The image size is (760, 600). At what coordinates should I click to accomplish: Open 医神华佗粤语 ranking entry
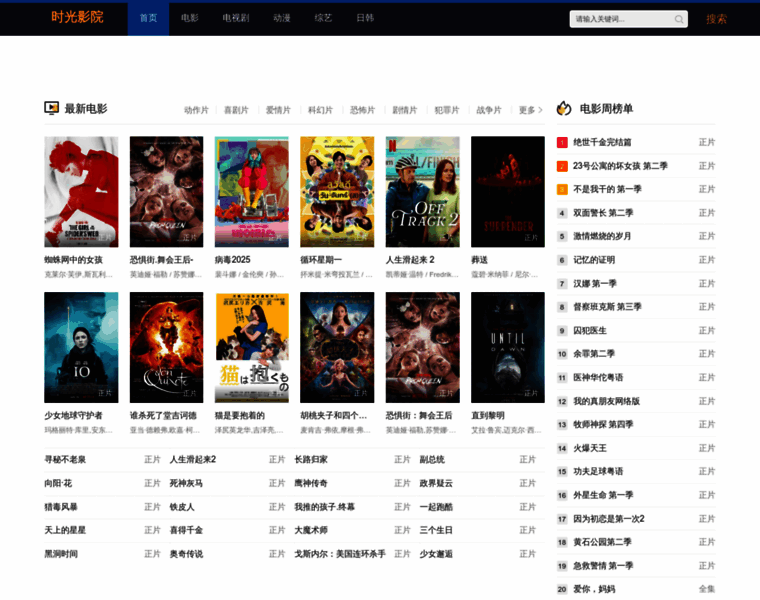coord(598,378)
